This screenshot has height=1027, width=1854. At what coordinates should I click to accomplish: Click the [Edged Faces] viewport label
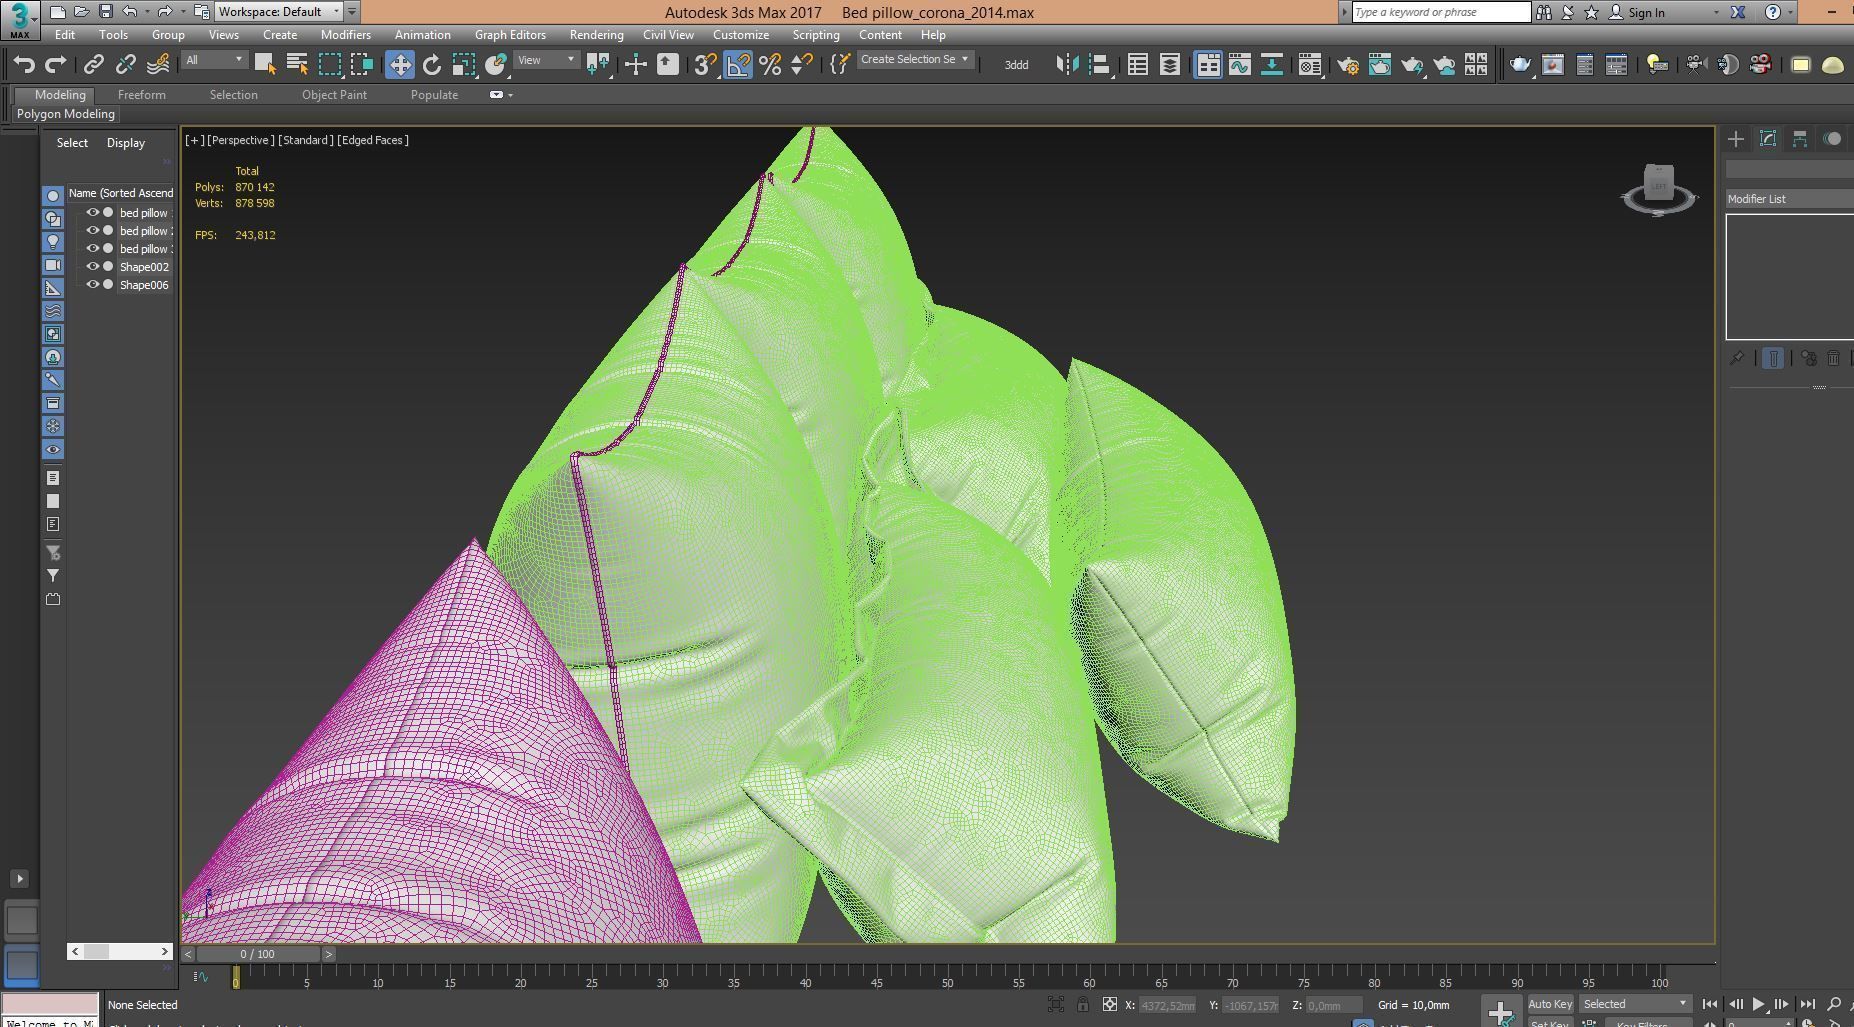[x=373, y=140]
